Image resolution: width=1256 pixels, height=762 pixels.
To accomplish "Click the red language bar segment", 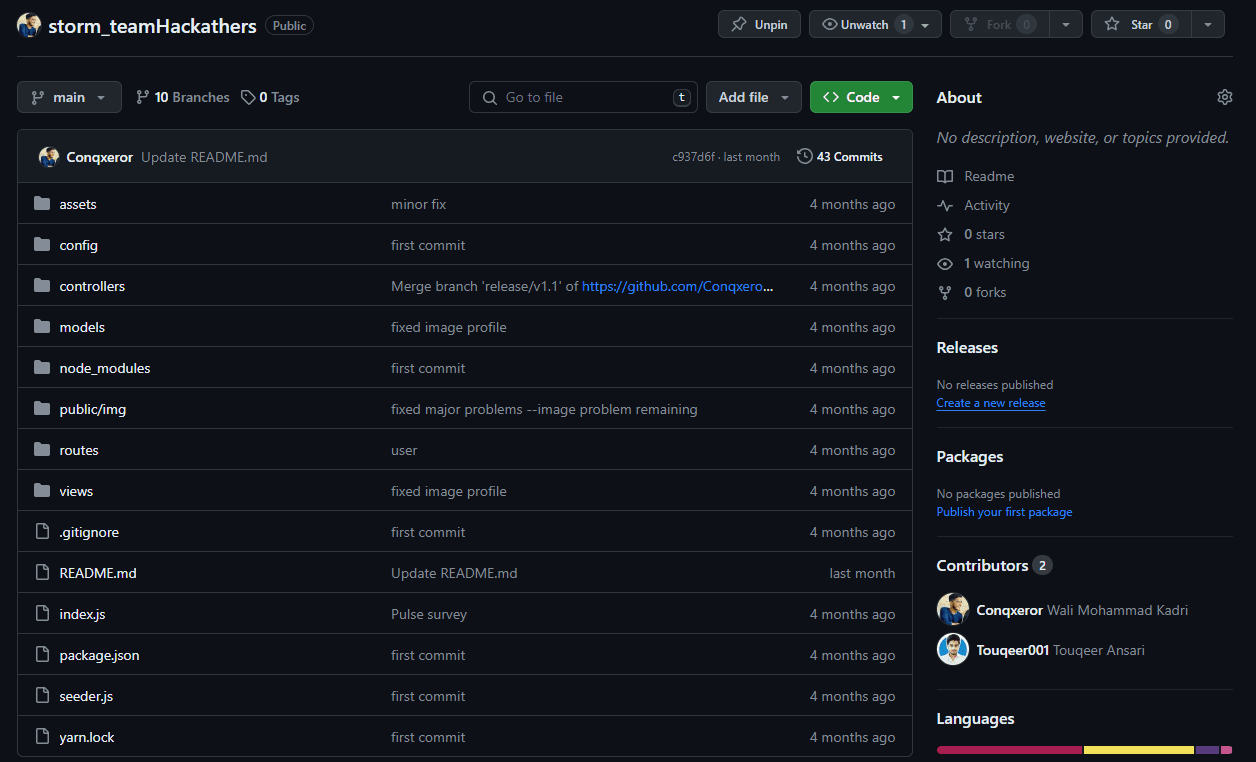I will click(1010, 750).
